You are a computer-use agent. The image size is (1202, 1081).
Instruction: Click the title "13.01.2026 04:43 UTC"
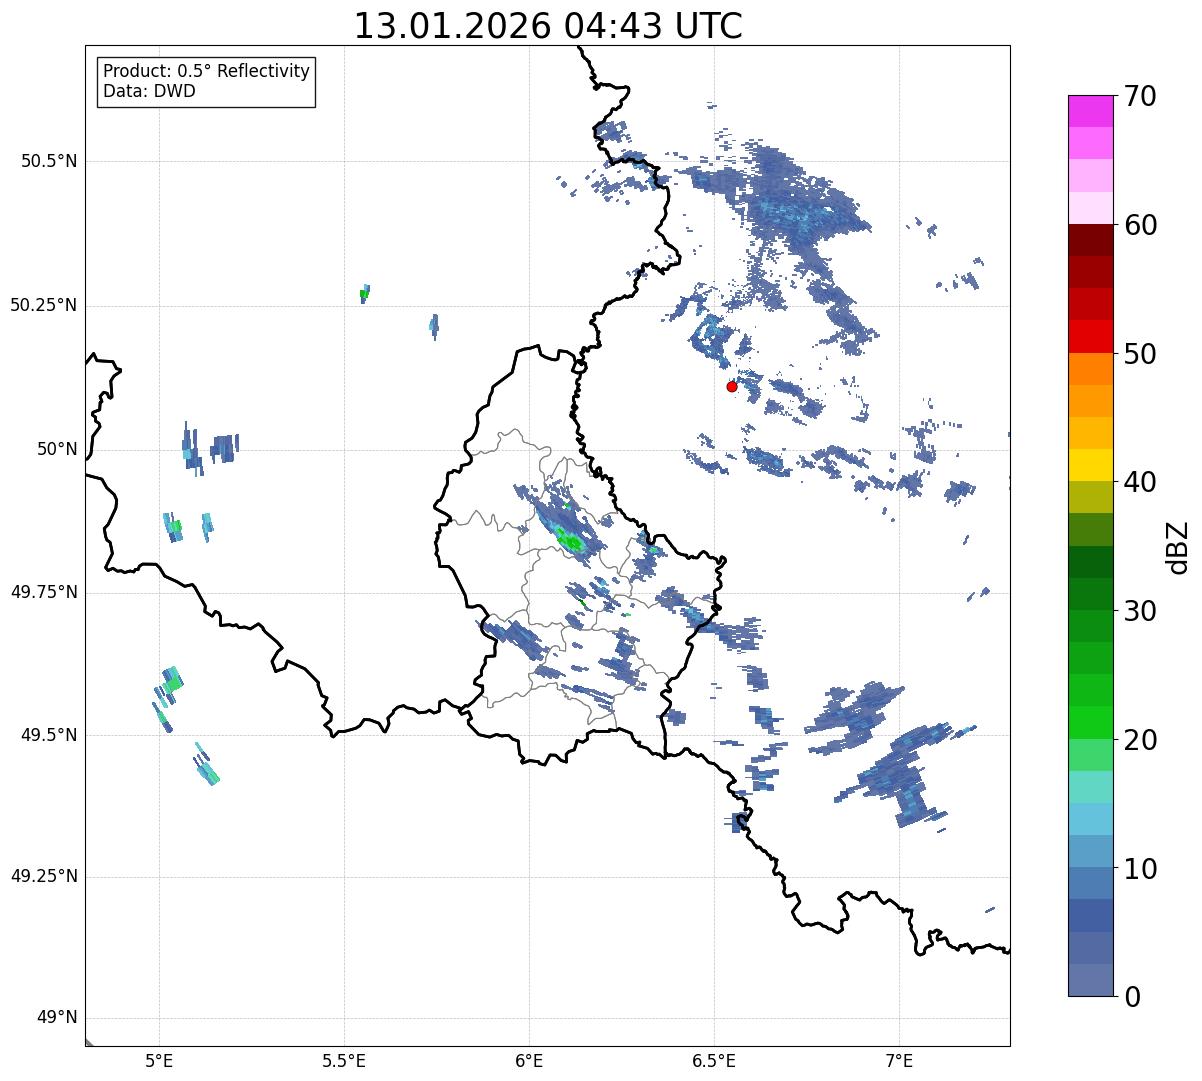(x=548, y=26)
